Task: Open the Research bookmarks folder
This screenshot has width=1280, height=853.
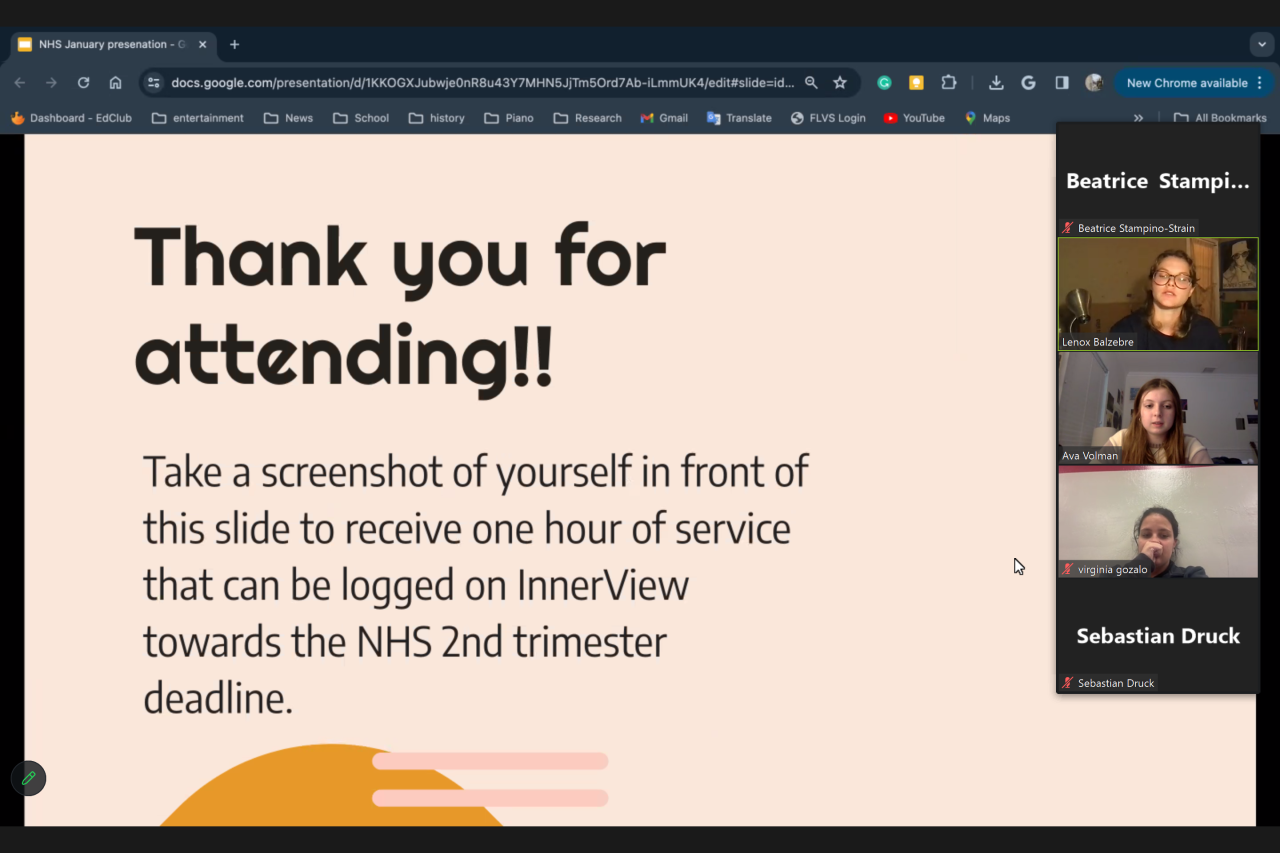Action: point(588,118)
